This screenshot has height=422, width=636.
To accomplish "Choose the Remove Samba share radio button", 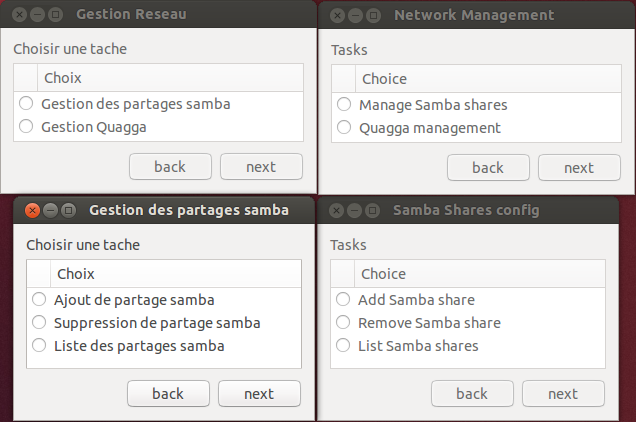I will (343, 323).
